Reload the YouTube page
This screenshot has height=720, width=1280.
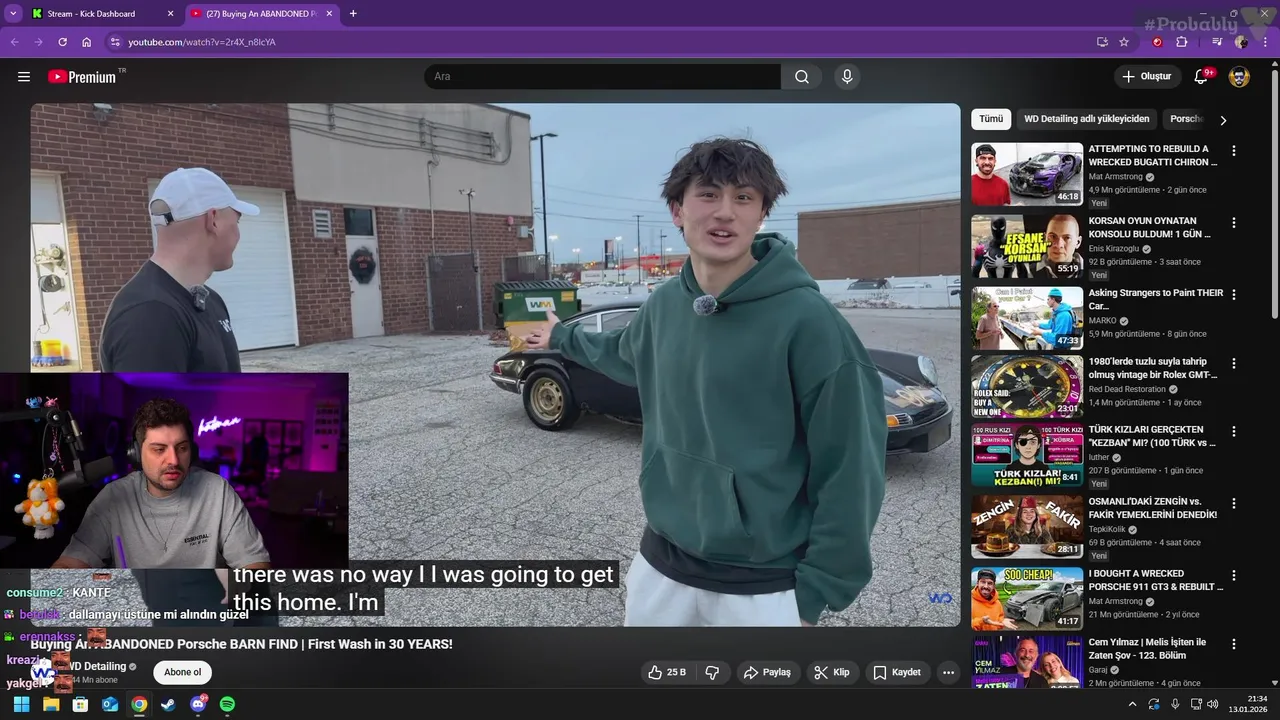(x=62, y=42)
